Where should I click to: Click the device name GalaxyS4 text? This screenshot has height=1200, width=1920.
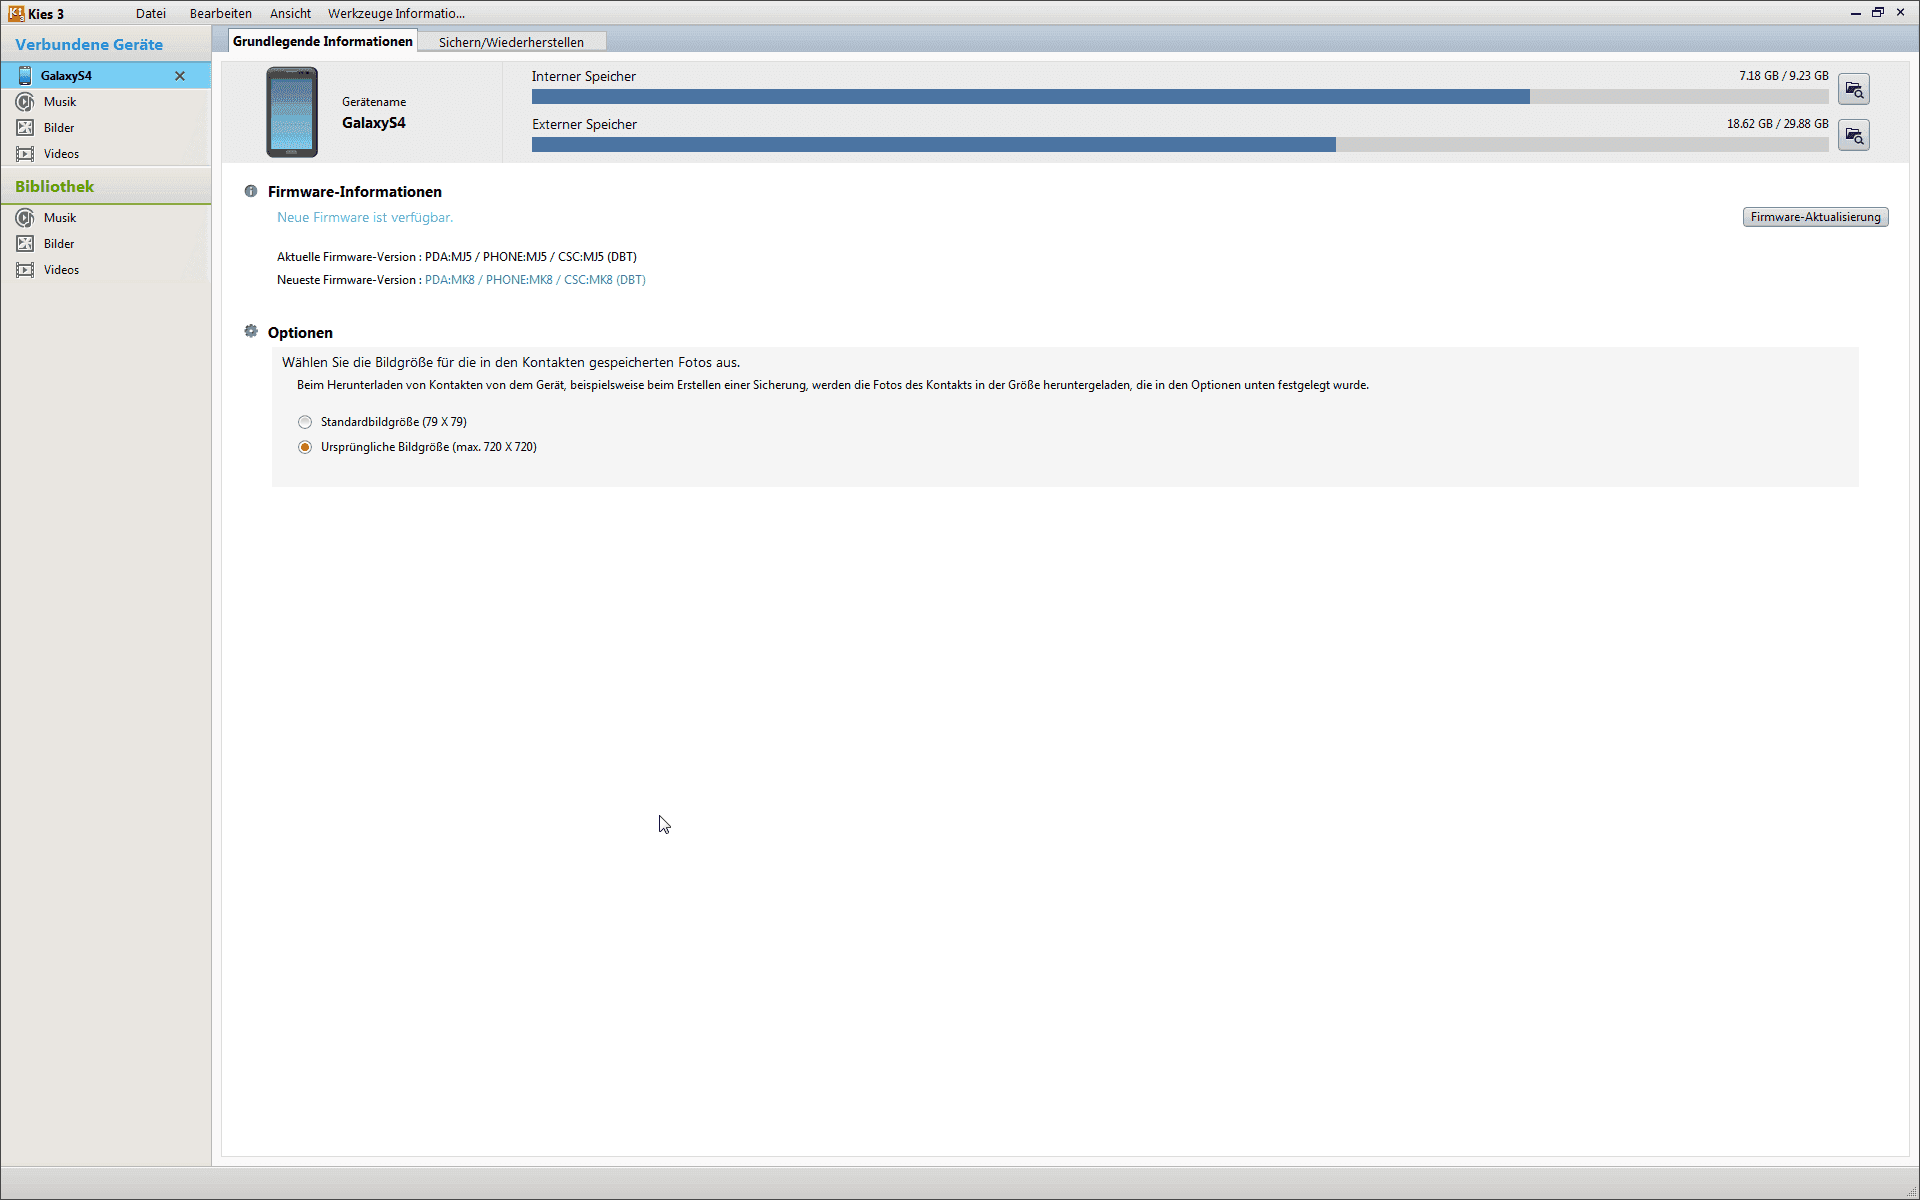[x=373, y=123]
